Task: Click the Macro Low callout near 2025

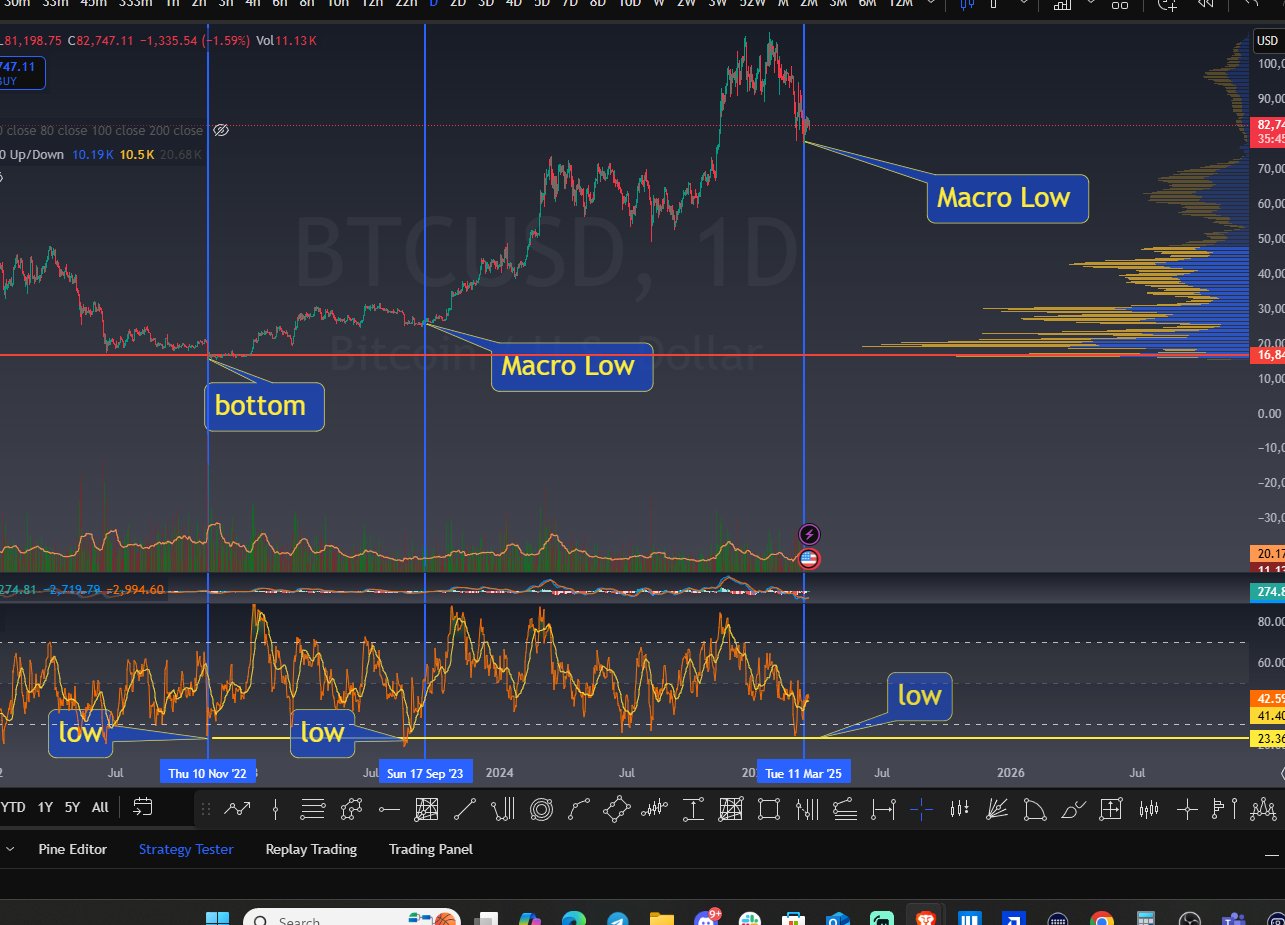Action: (x=1007, y=198)
